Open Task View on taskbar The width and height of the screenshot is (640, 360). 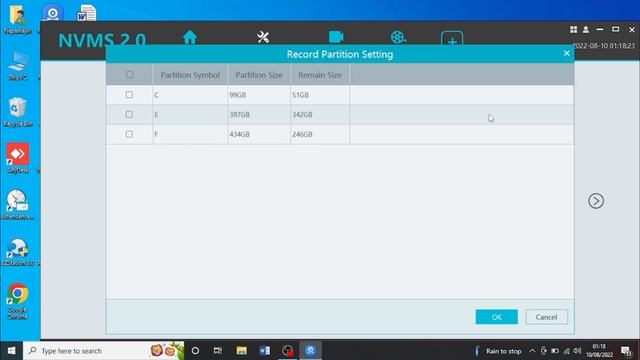(218, 351)
